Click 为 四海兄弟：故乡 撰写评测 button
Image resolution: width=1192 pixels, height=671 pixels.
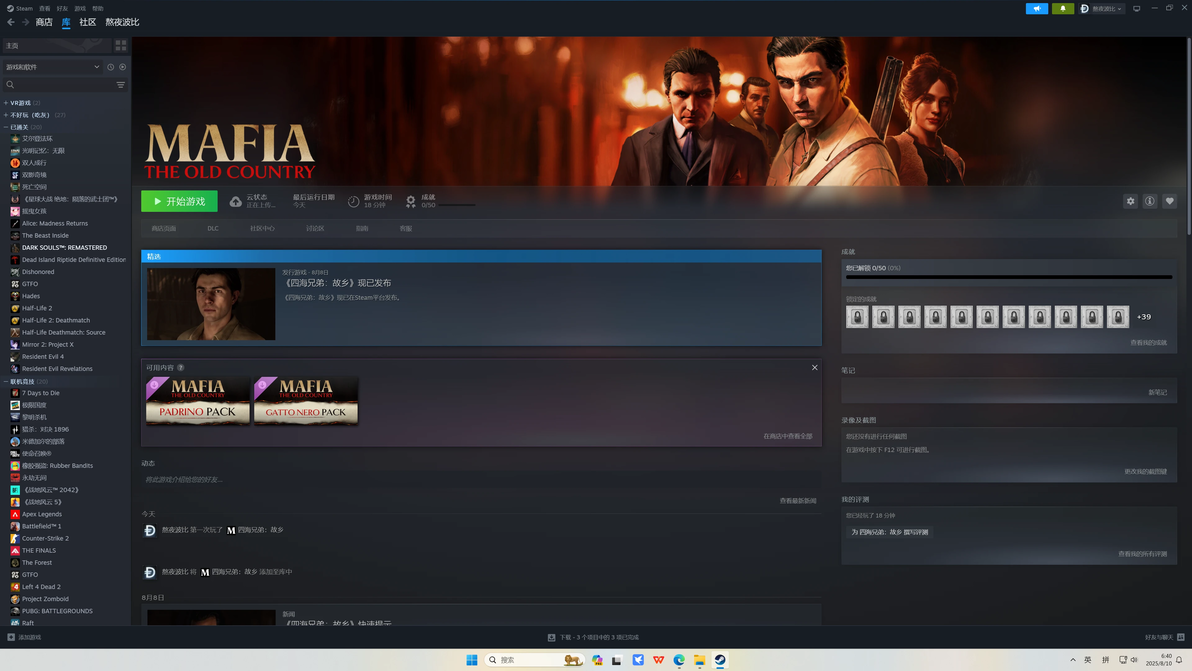[889, 532]
